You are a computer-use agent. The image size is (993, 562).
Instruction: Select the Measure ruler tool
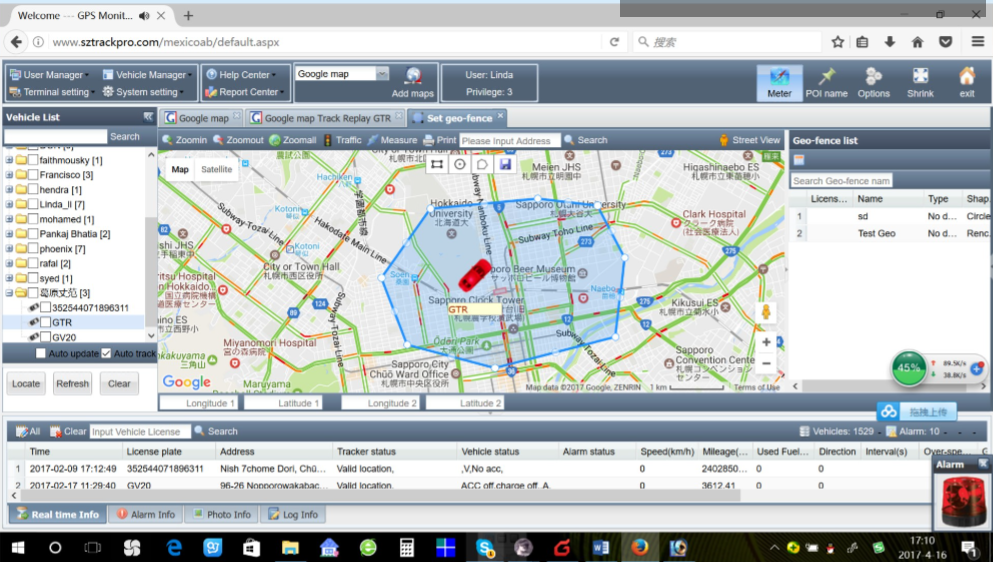pos(392,140)
